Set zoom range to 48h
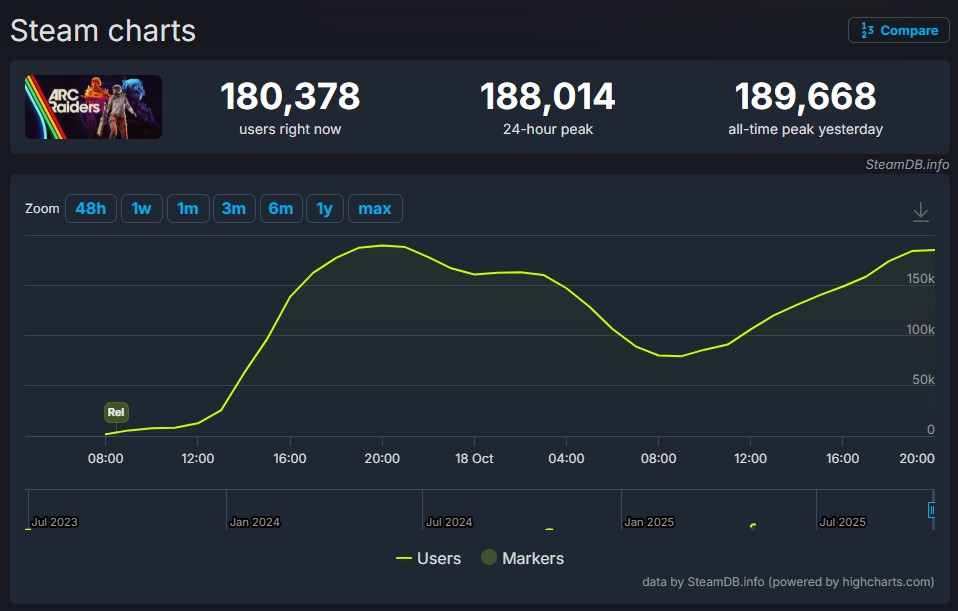Image resolution: width=958 pixels, height=611 pixels. point(90,208)
